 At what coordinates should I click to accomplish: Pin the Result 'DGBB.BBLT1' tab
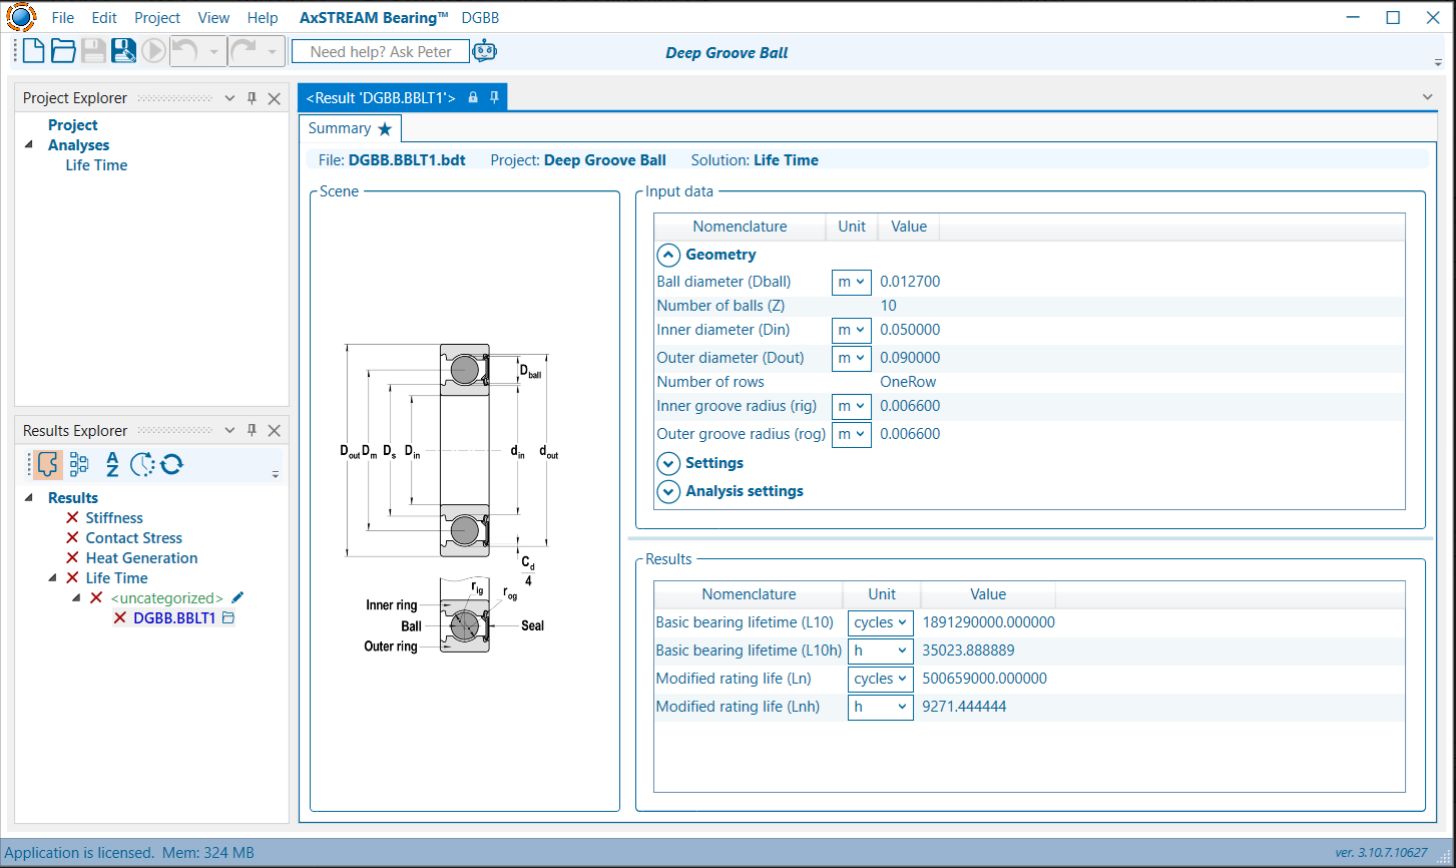[494, 97]
